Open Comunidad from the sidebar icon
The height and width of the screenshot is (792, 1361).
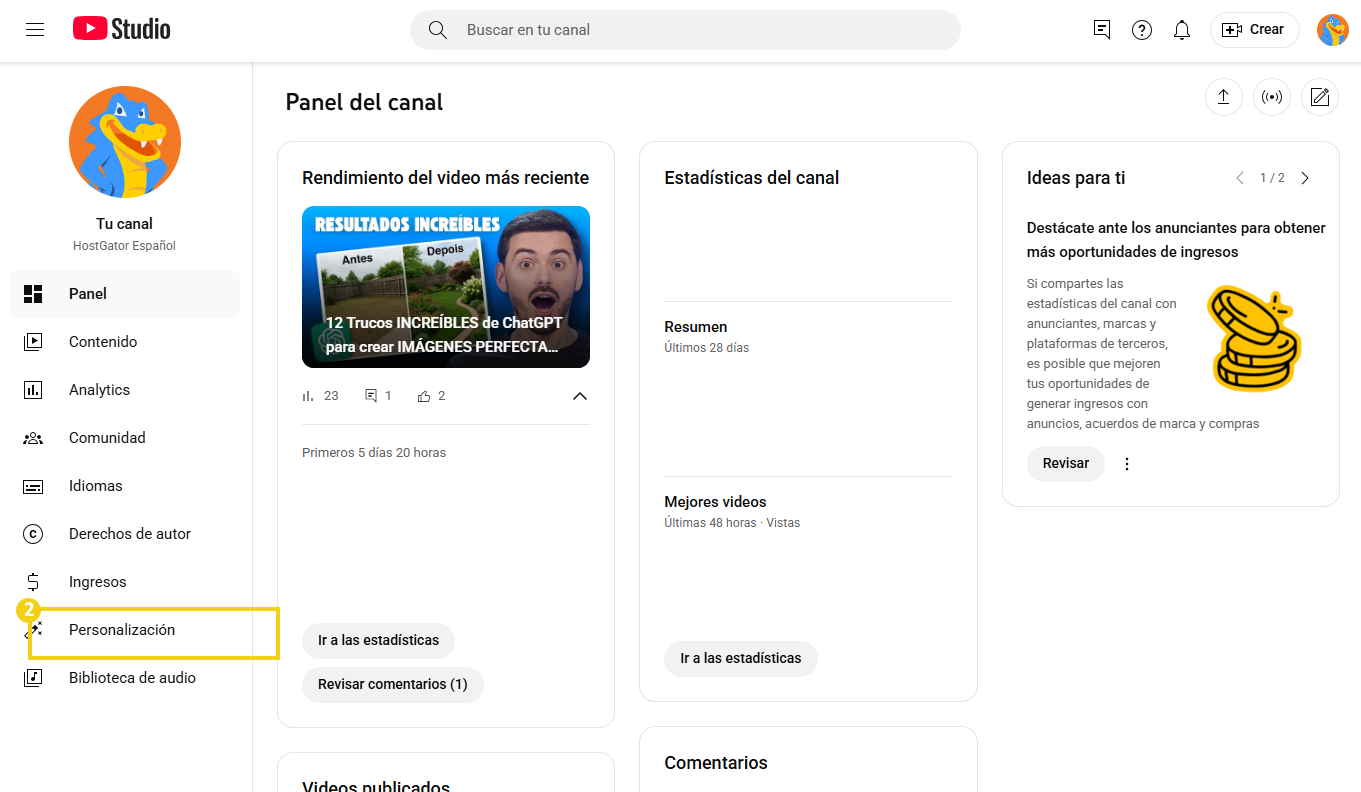tap(33, 437)
